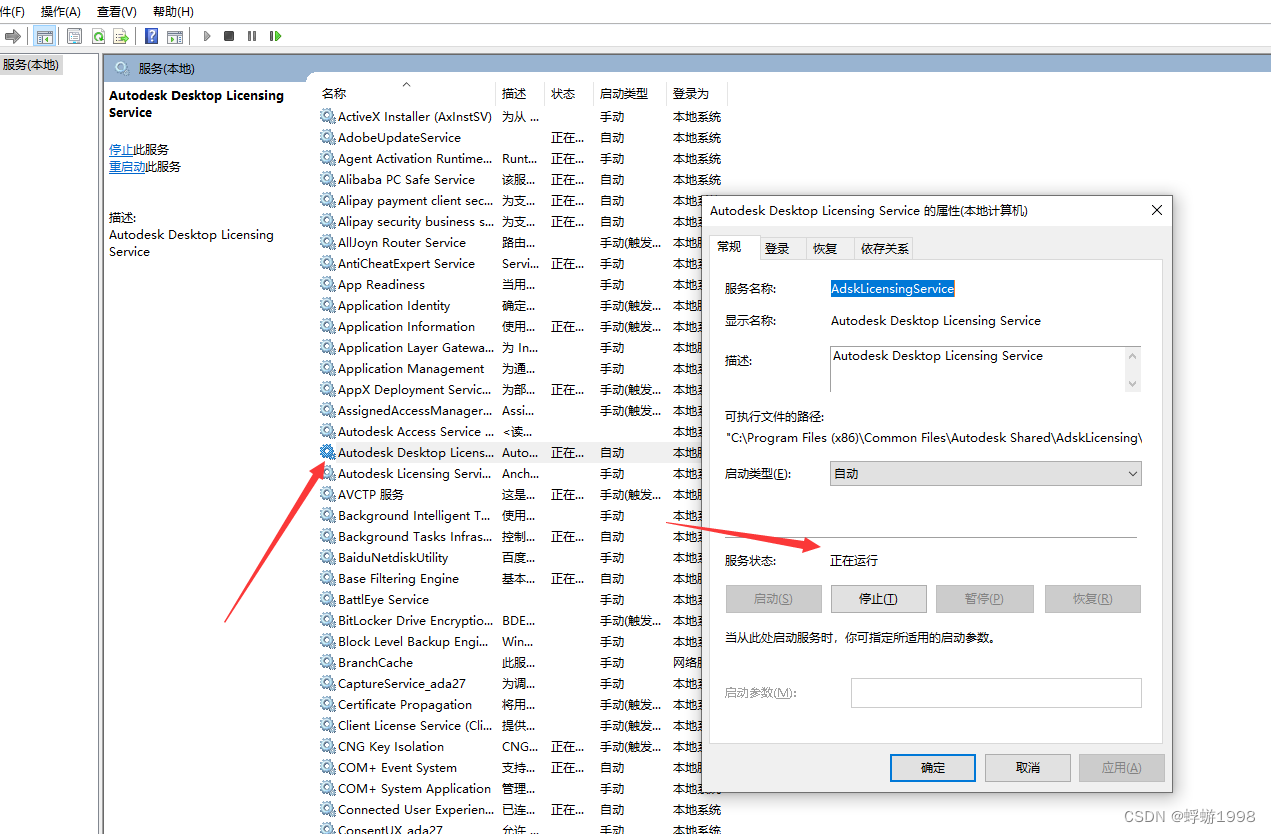Click the ActiveX Installer service gear icon
The height and width of the screenshot is (834, 1271).
(328, 116)
